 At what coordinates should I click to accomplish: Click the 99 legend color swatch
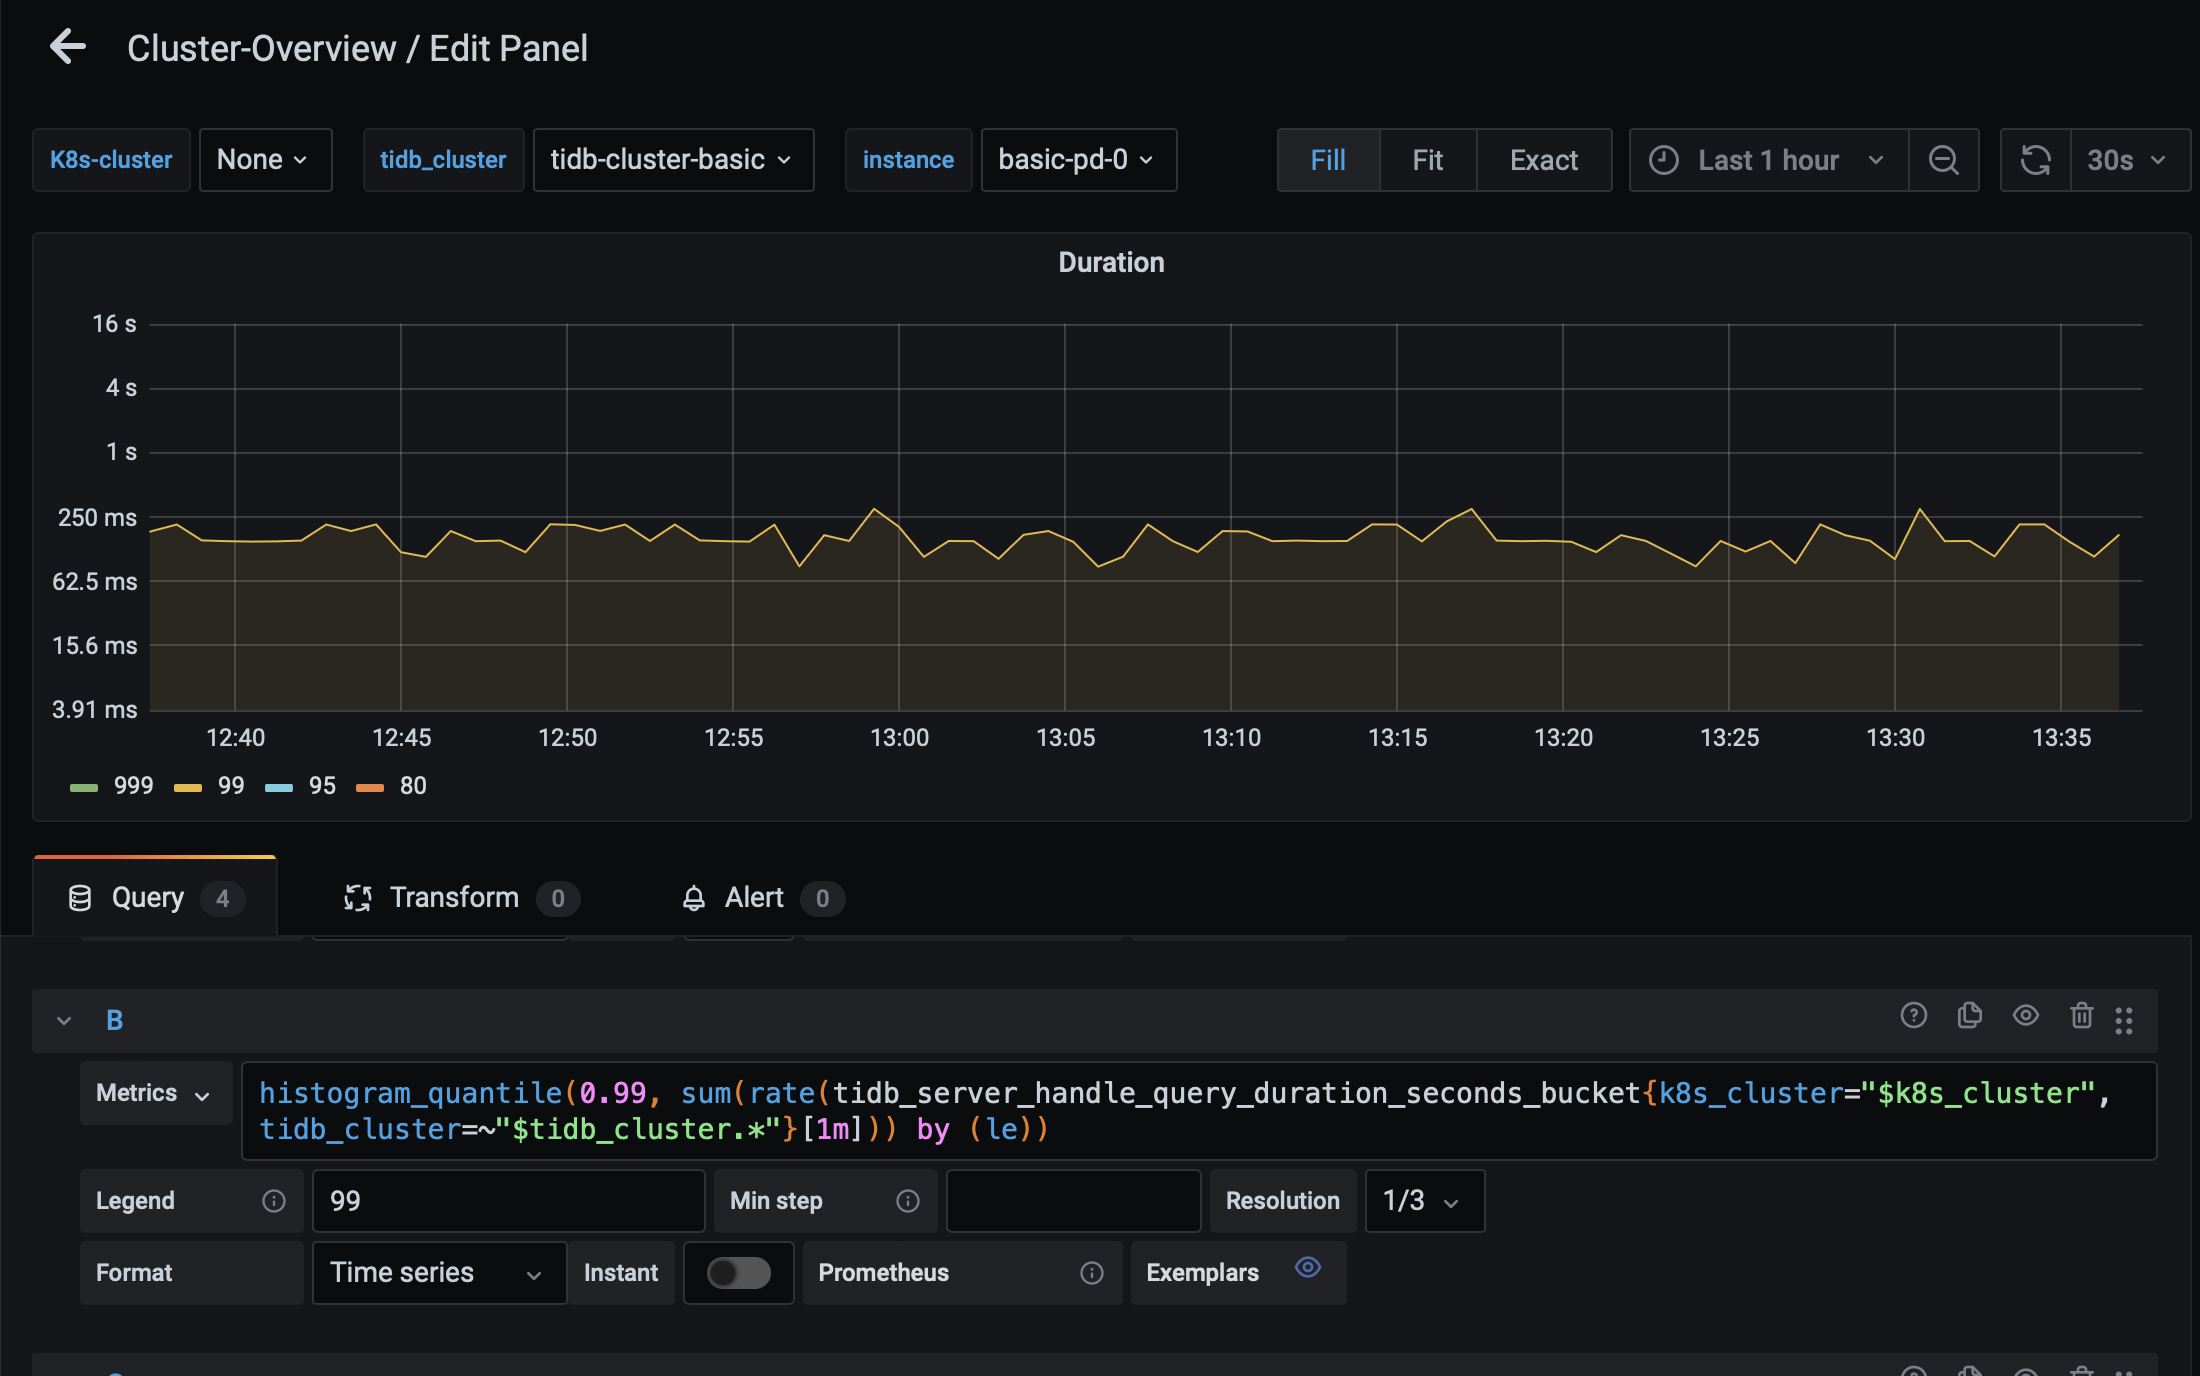point(187,787)
